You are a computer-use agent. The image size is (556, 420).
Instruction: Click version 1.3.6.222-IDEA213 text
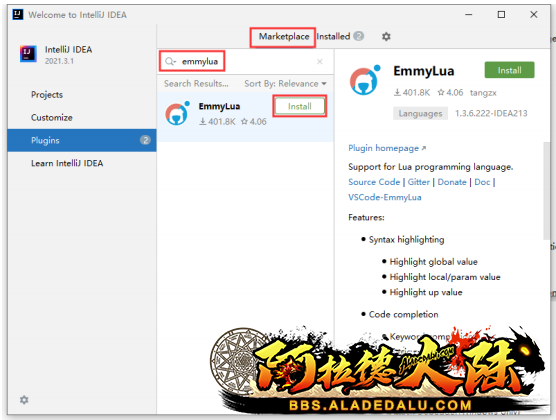point(491,113)
